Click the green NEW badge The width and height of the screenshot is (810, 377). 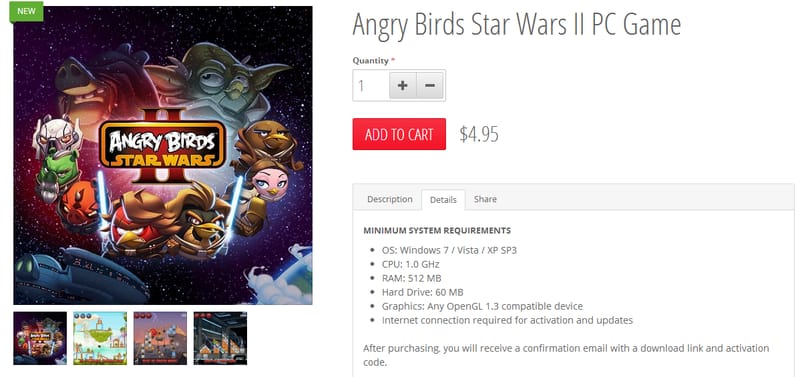[26, 11]
